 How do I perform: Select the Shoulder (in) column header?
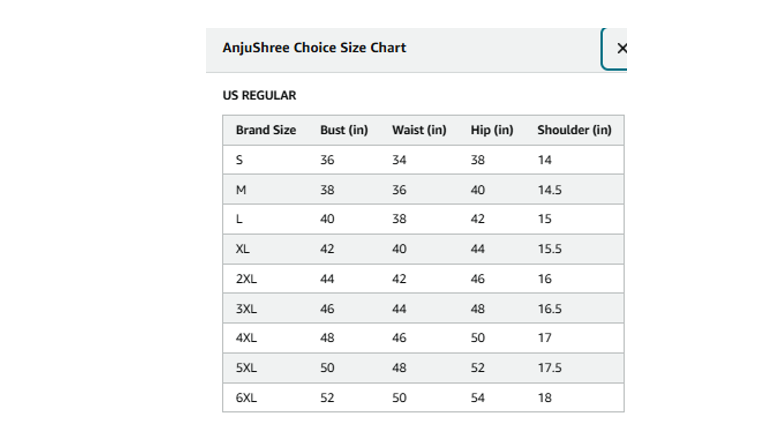[574, 130]
